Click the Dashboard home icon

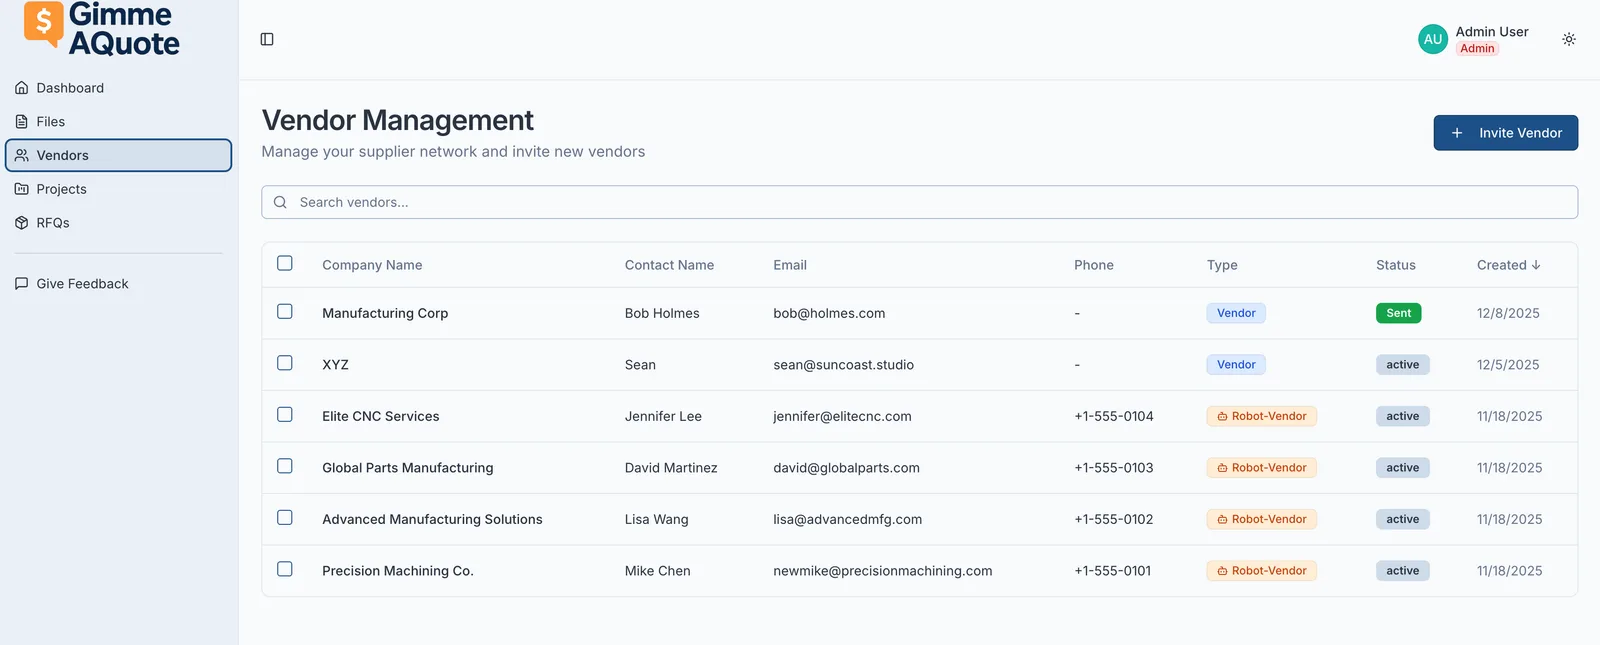tap(22, 88)
